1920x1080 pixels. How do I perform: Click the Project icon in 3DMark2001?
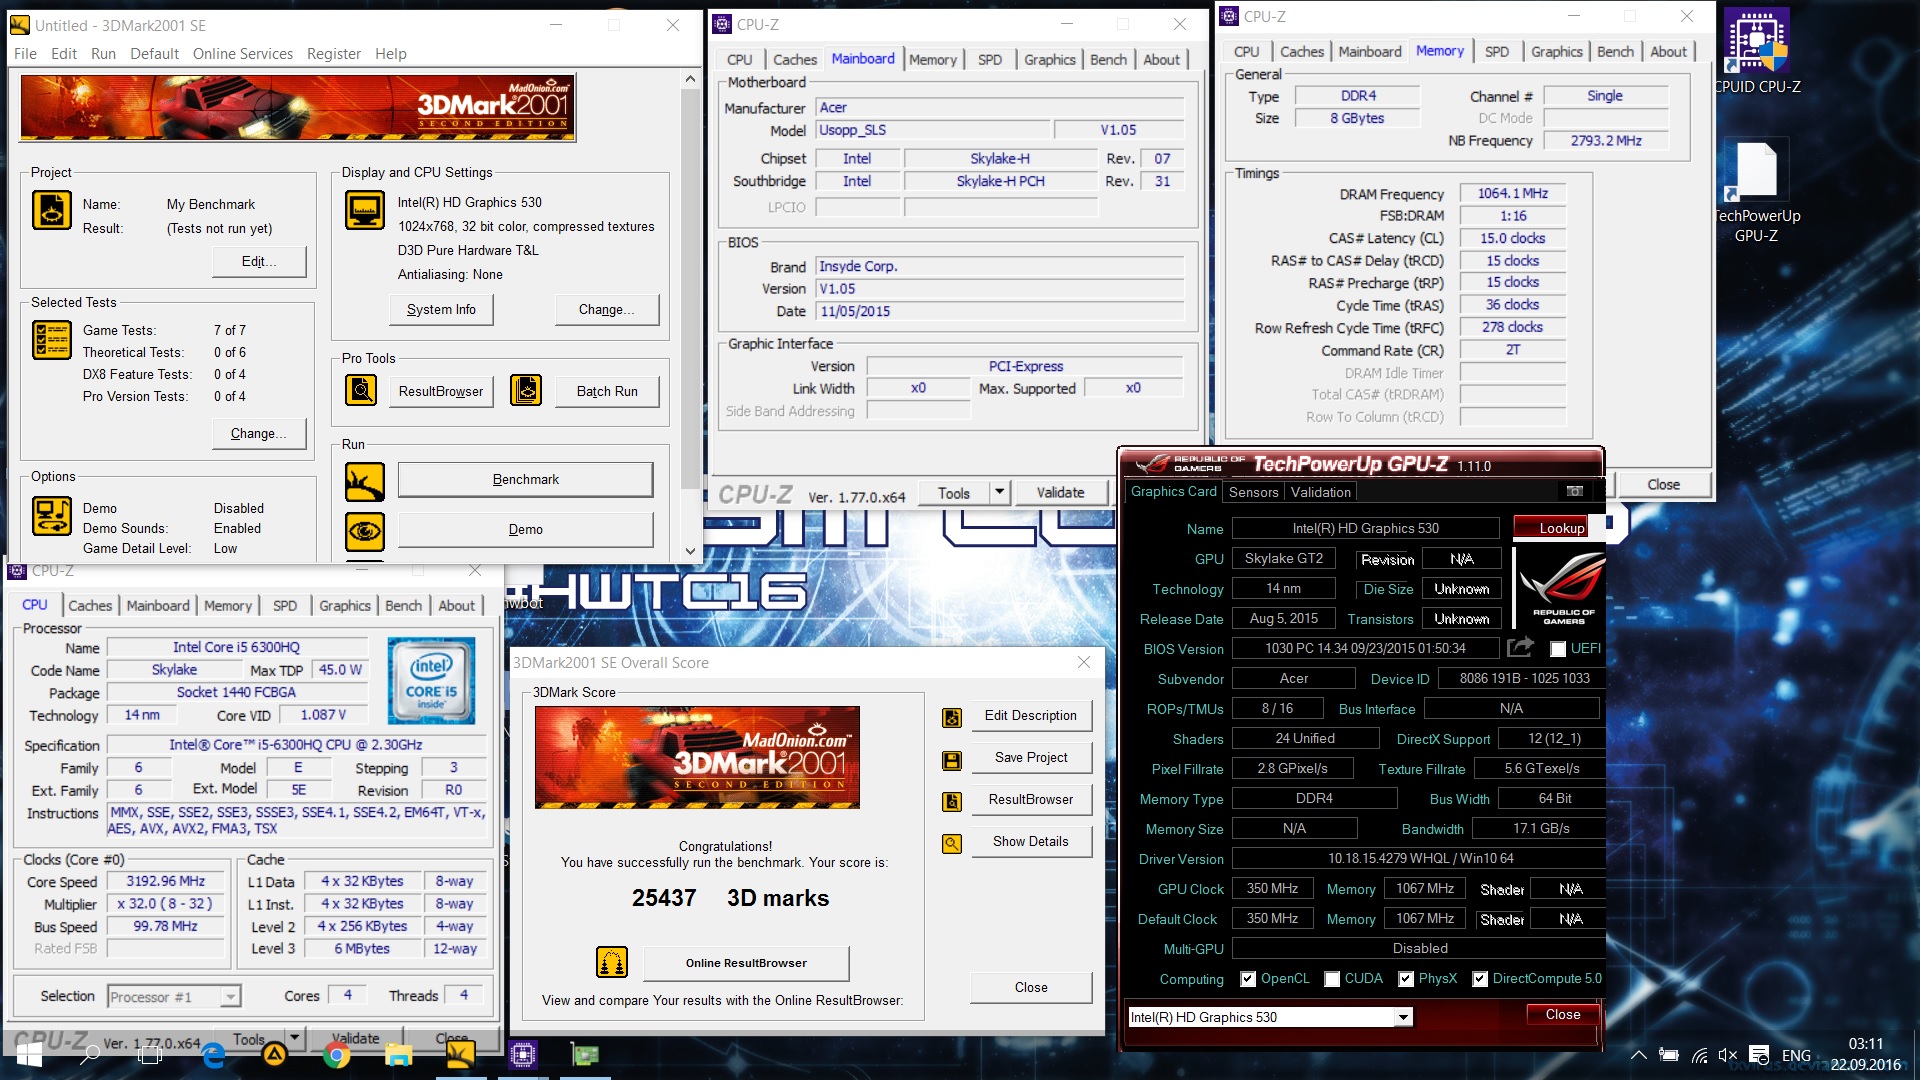click(51, 211)
